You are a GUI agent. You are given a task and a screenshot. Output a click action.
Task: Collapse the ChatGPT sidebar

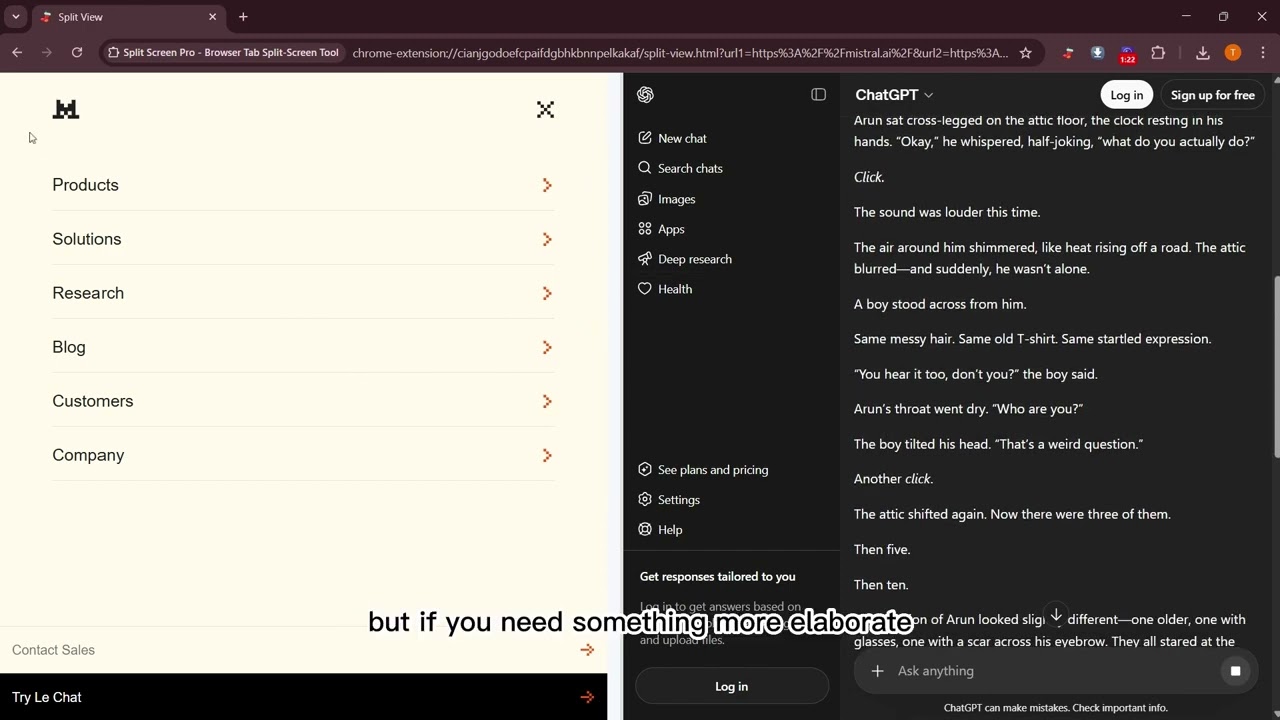[x=818, y=94]
